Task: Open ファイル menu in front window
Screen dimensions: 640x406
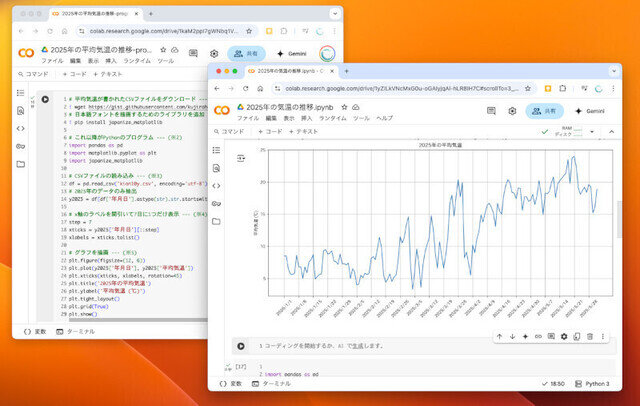Action: click(248, 118)
